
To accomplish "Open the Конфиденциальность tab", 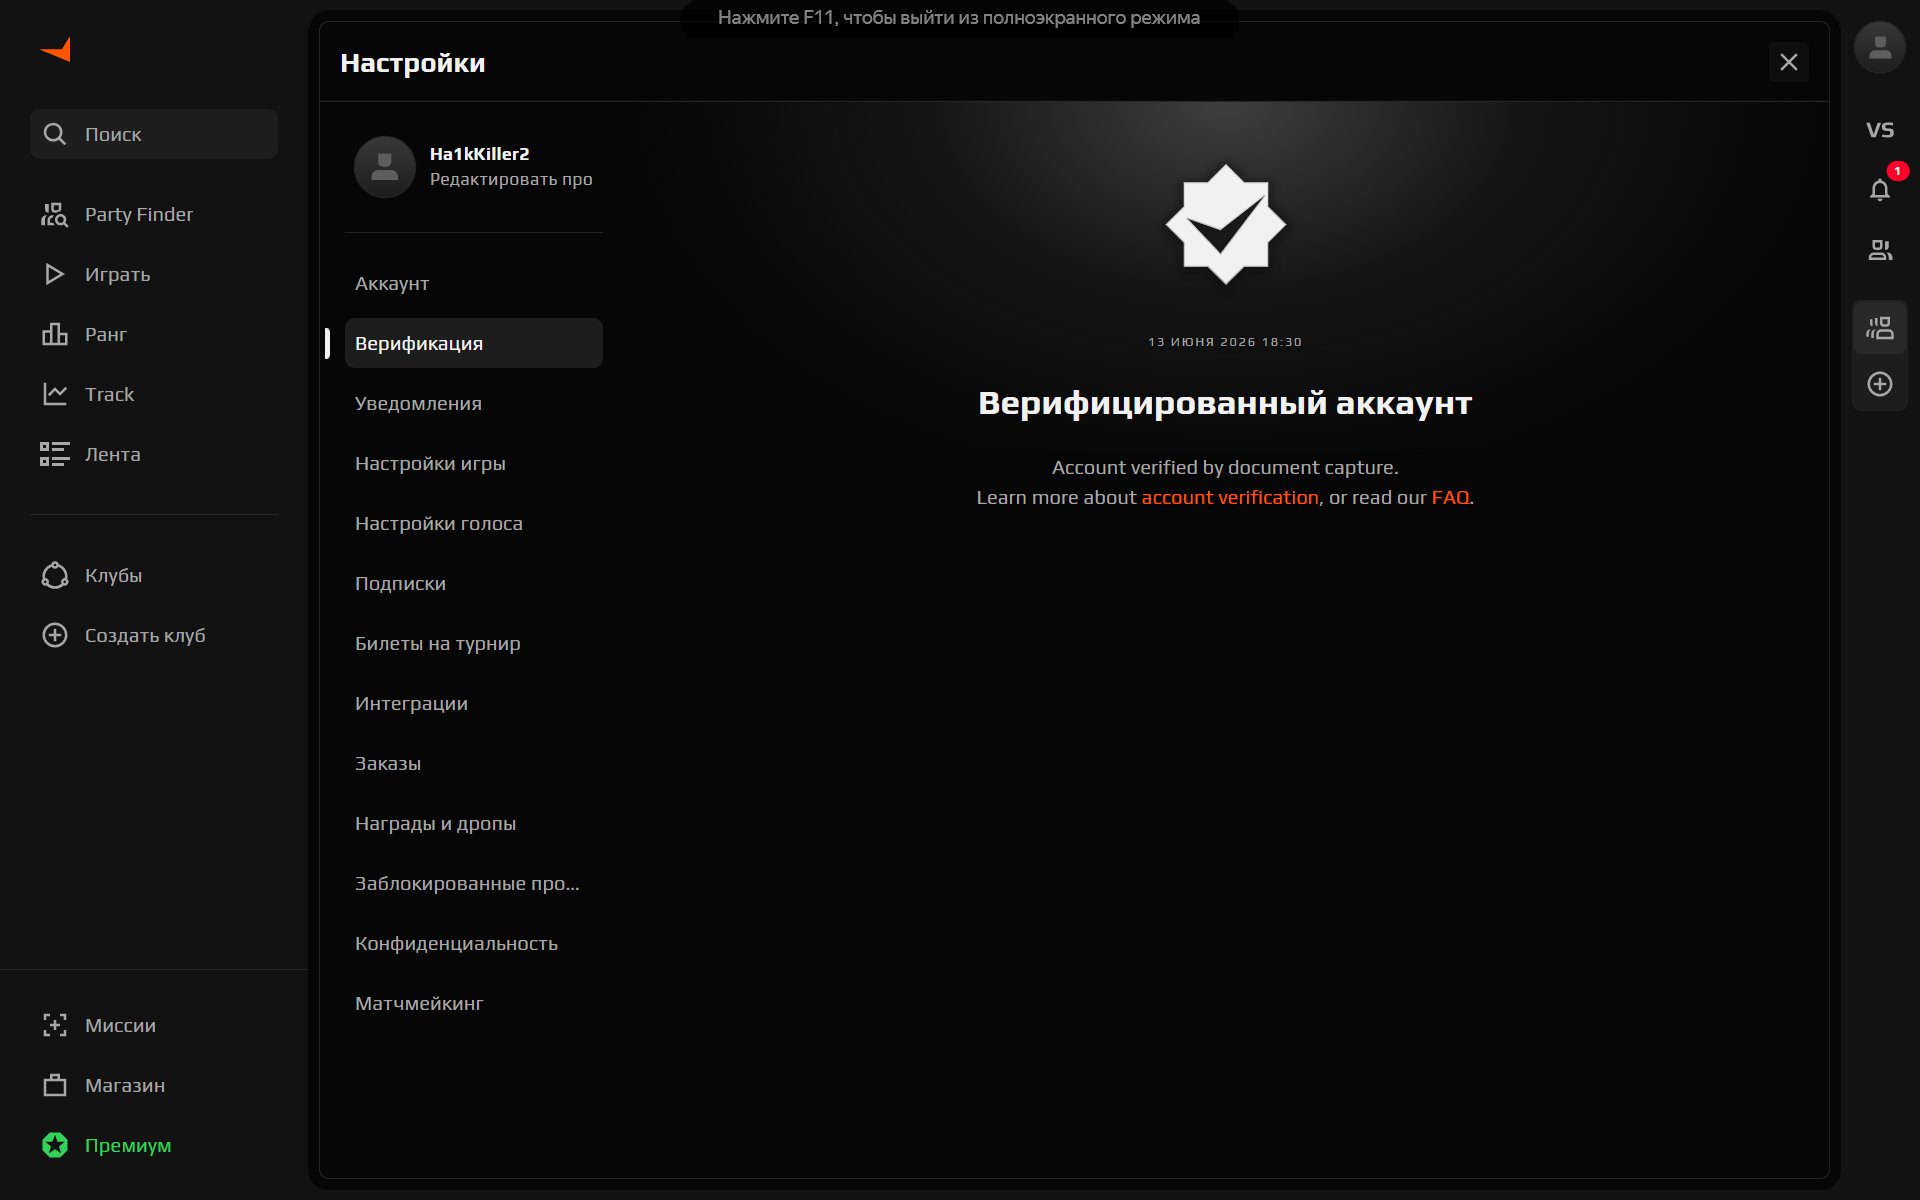I will coord(474,943).
